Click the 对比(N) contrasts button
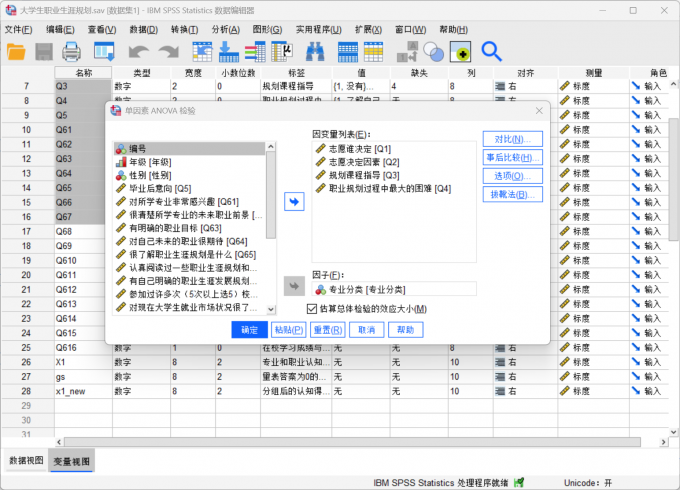The width and height of the screenshot is (680, 490). tap(512, 138)
